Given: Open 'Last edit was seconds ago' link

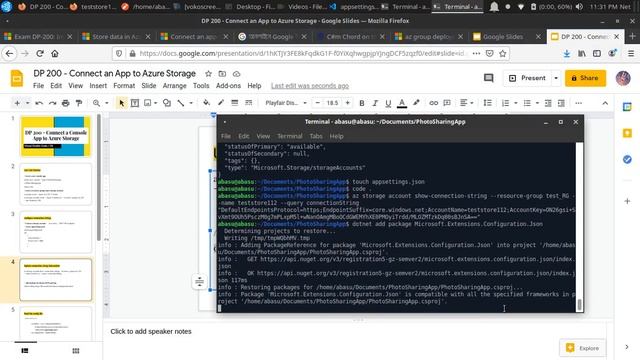Looking at the screenshot, I should pos(310,86).
